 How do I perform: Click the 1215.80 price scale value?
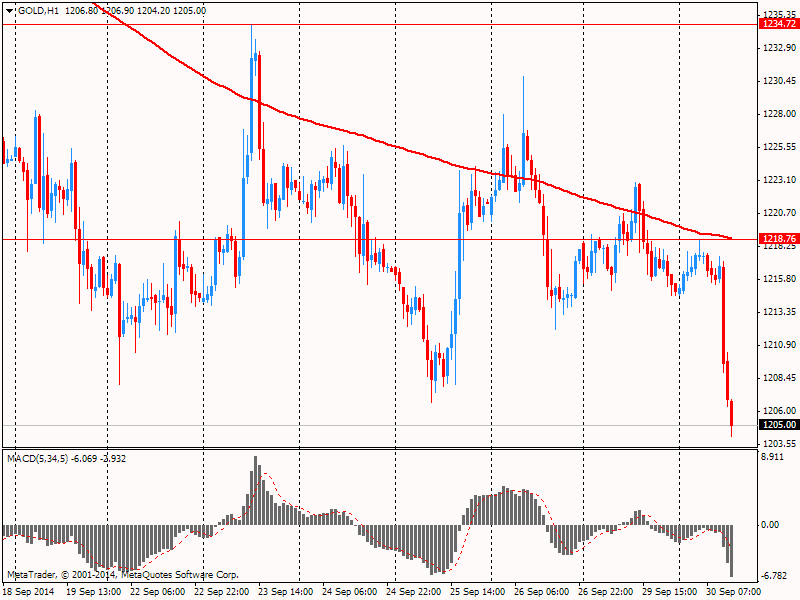point(779,279)
